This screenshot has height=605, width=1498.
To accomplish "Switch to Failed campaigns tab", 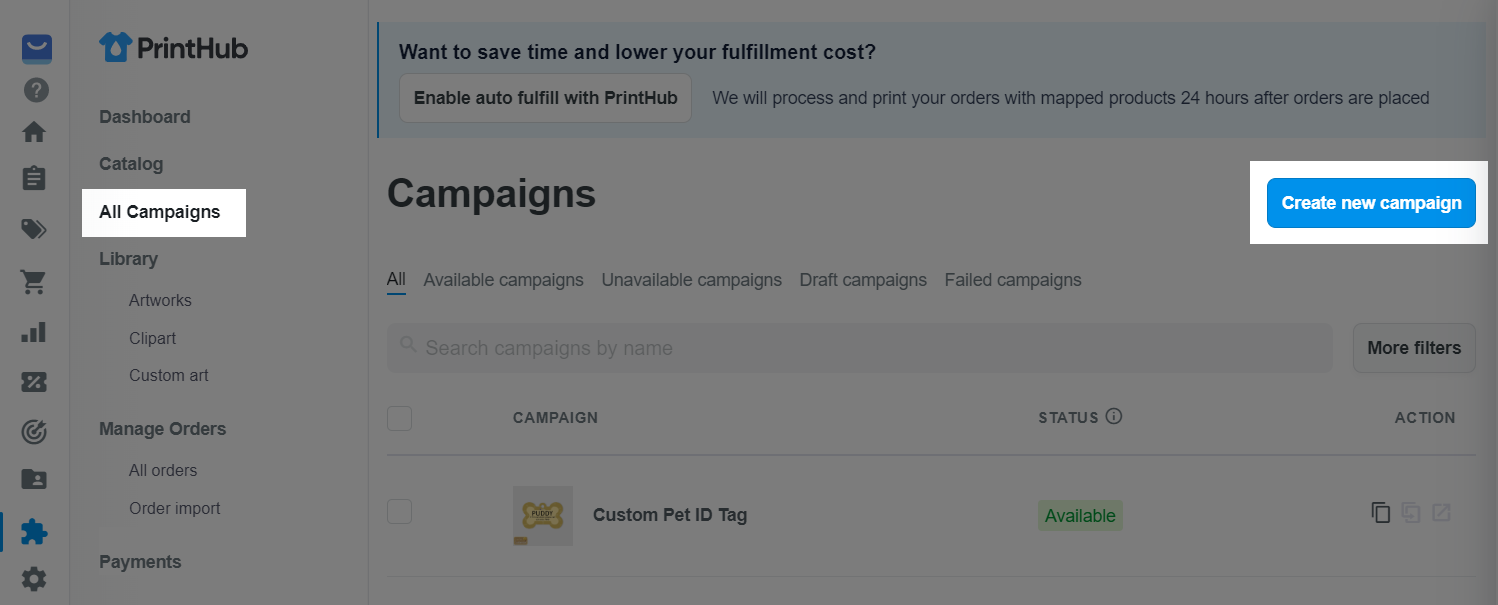I will pyautogui.click(x=1013, y=280).
